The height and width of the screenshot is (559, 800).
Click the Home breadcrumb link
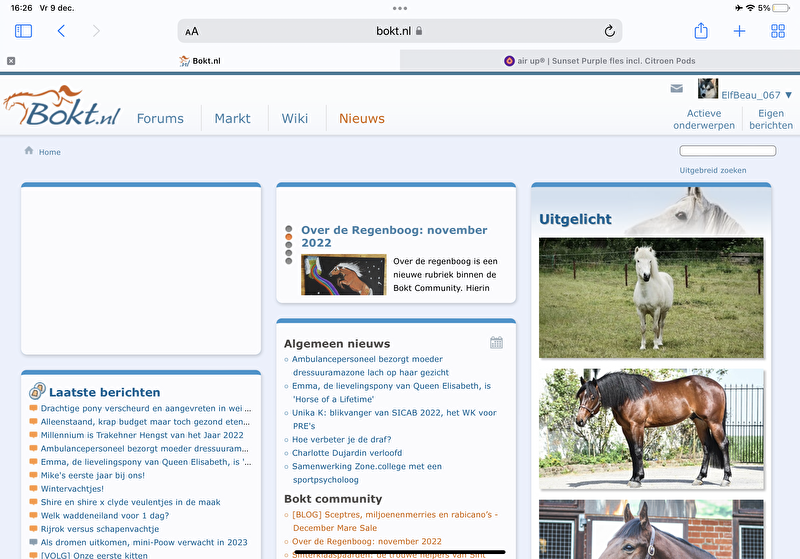[49, 152]
